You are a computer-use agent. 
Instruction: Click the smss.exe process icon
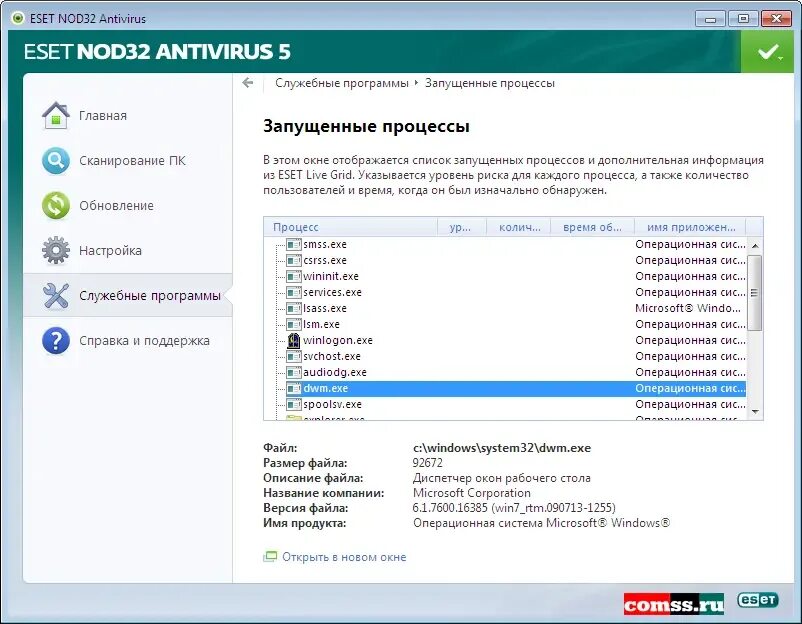pyautogui.click(x=294, y=244)
